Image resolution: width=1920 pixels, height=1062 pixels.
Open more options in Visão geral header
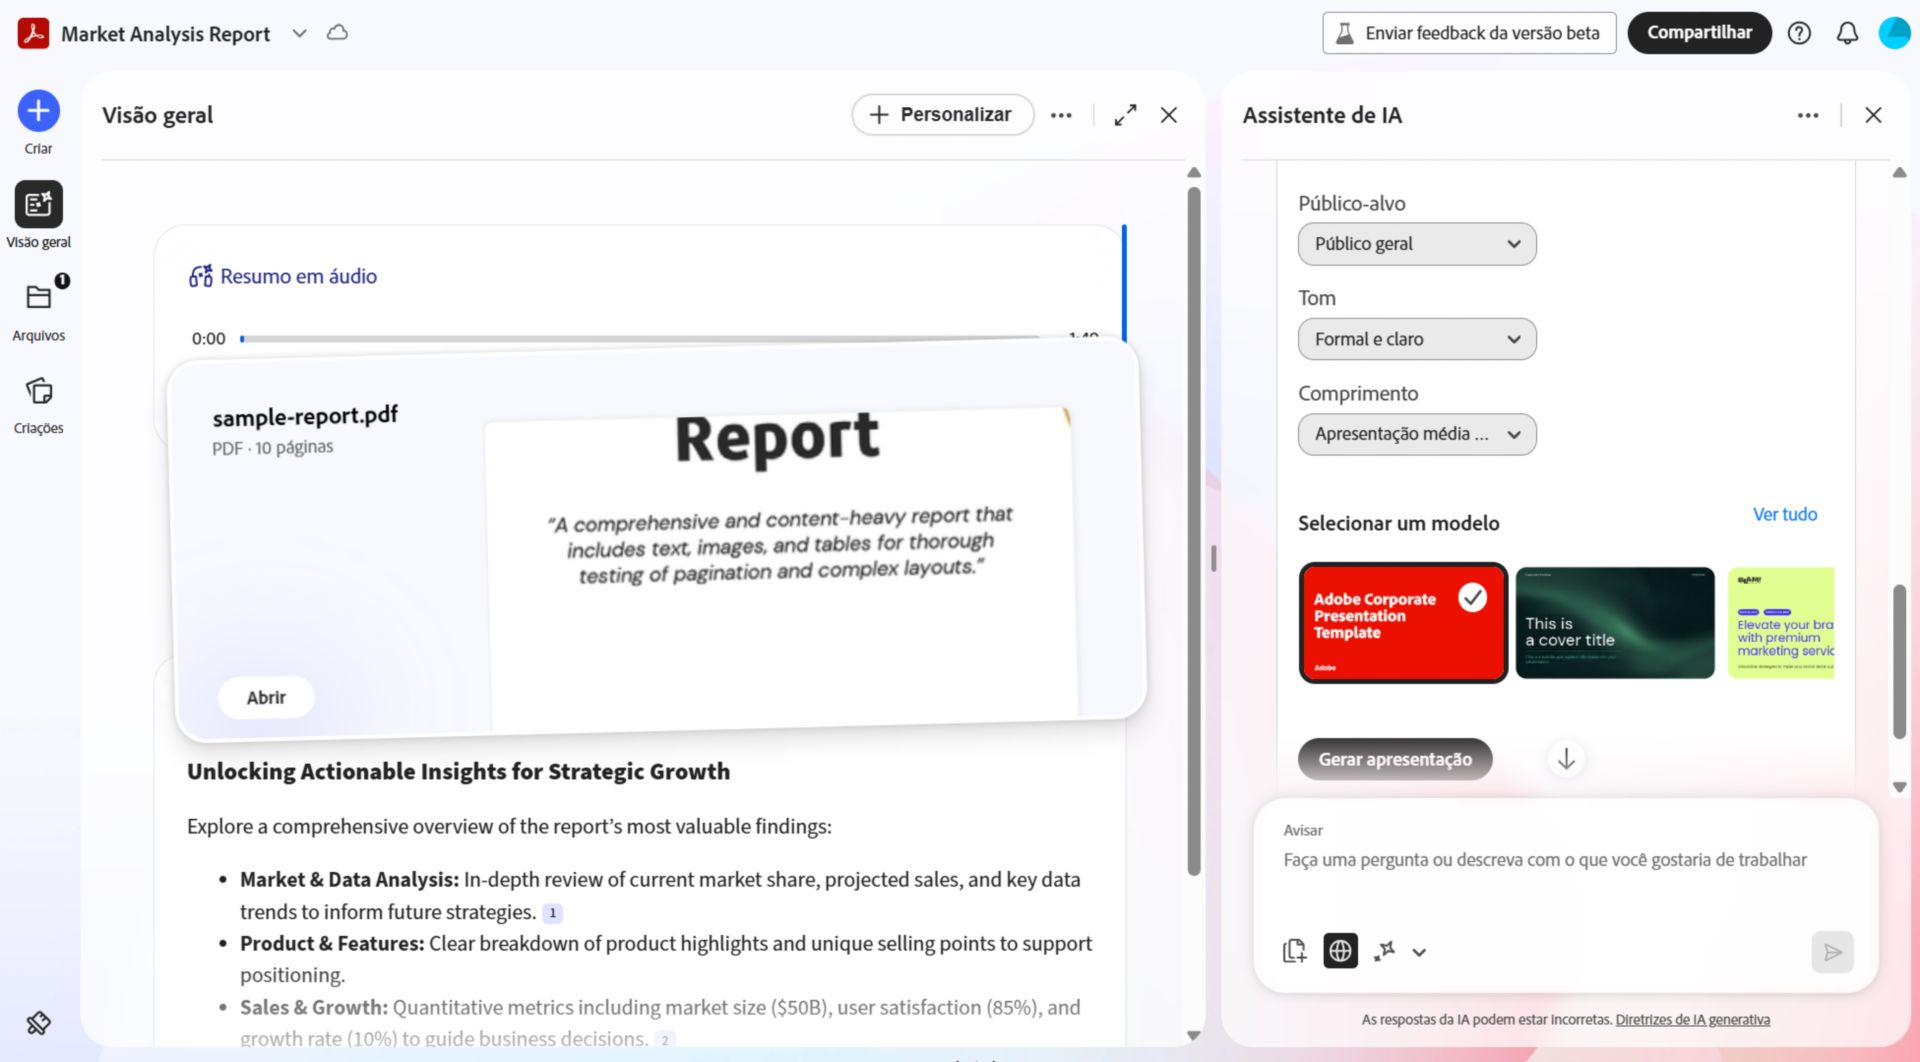[x=1061, y=115]
